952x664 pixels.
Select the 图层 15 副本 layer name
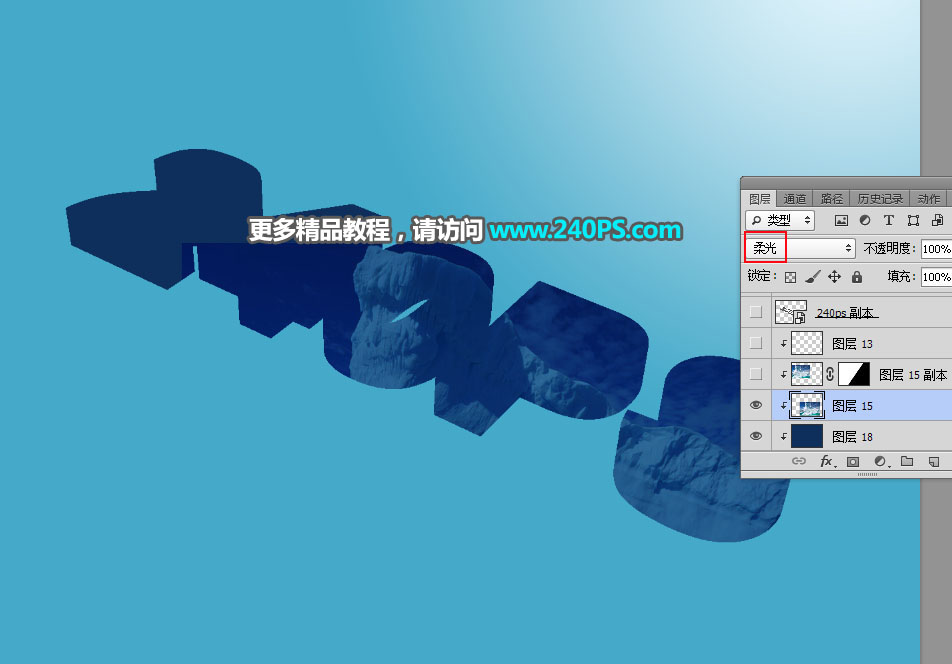[913, 375]
